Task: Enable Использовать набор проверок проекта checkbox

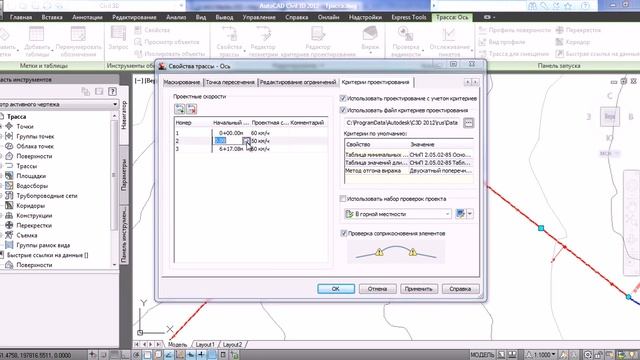Action: 343,199
